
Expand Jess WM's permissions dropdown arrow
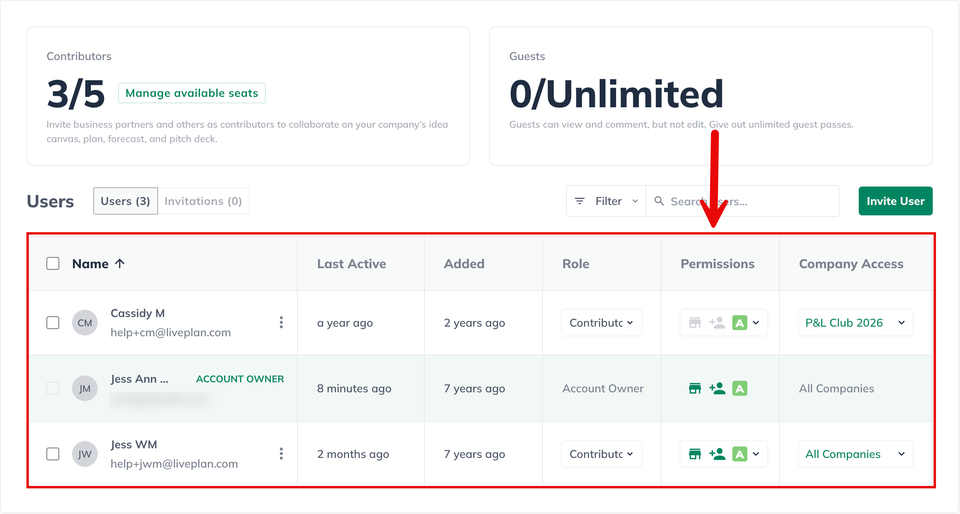756,453
